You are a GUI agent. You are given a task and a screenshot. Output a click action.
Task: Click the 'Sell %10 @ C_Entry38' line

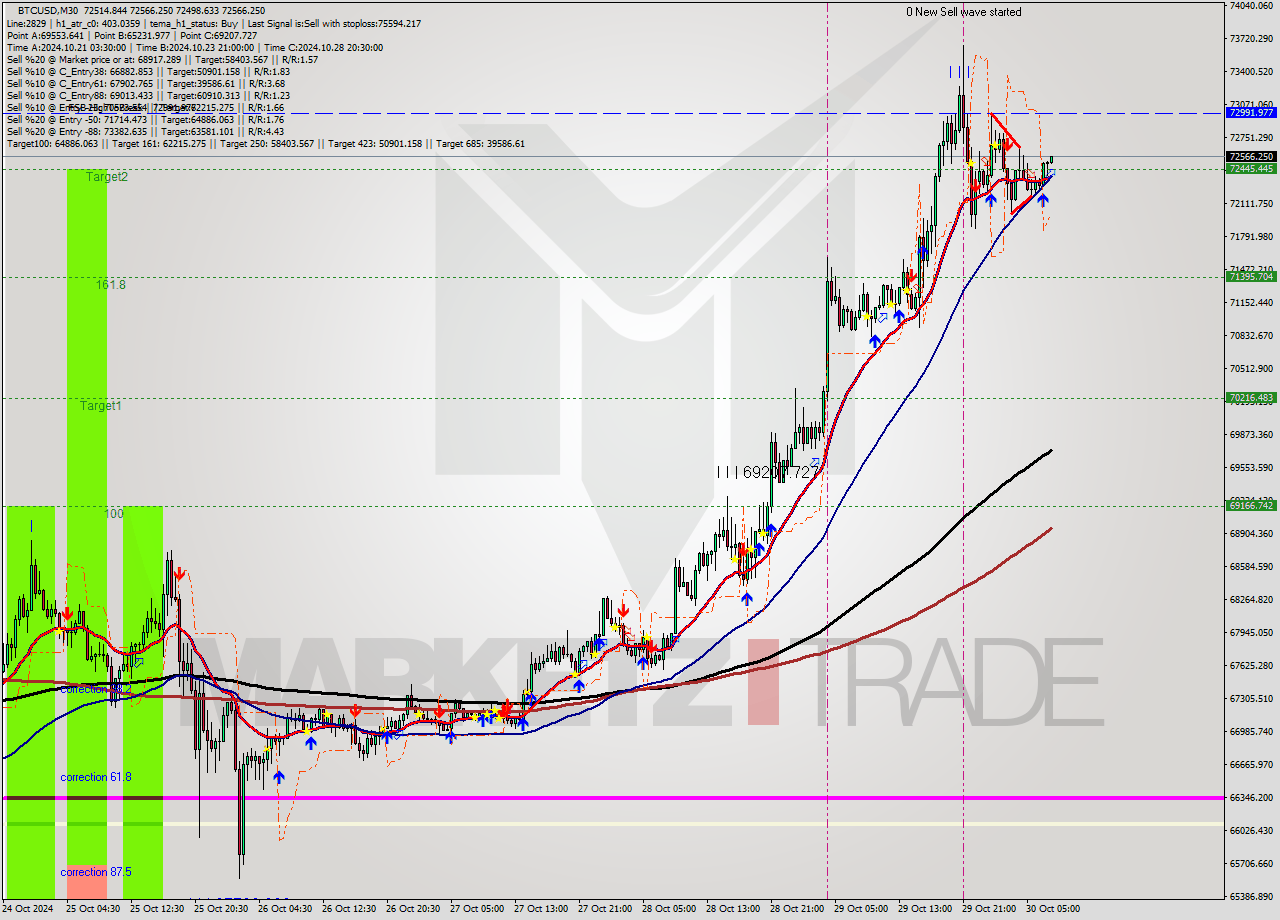pyautogui.click(x=148, y=72)
